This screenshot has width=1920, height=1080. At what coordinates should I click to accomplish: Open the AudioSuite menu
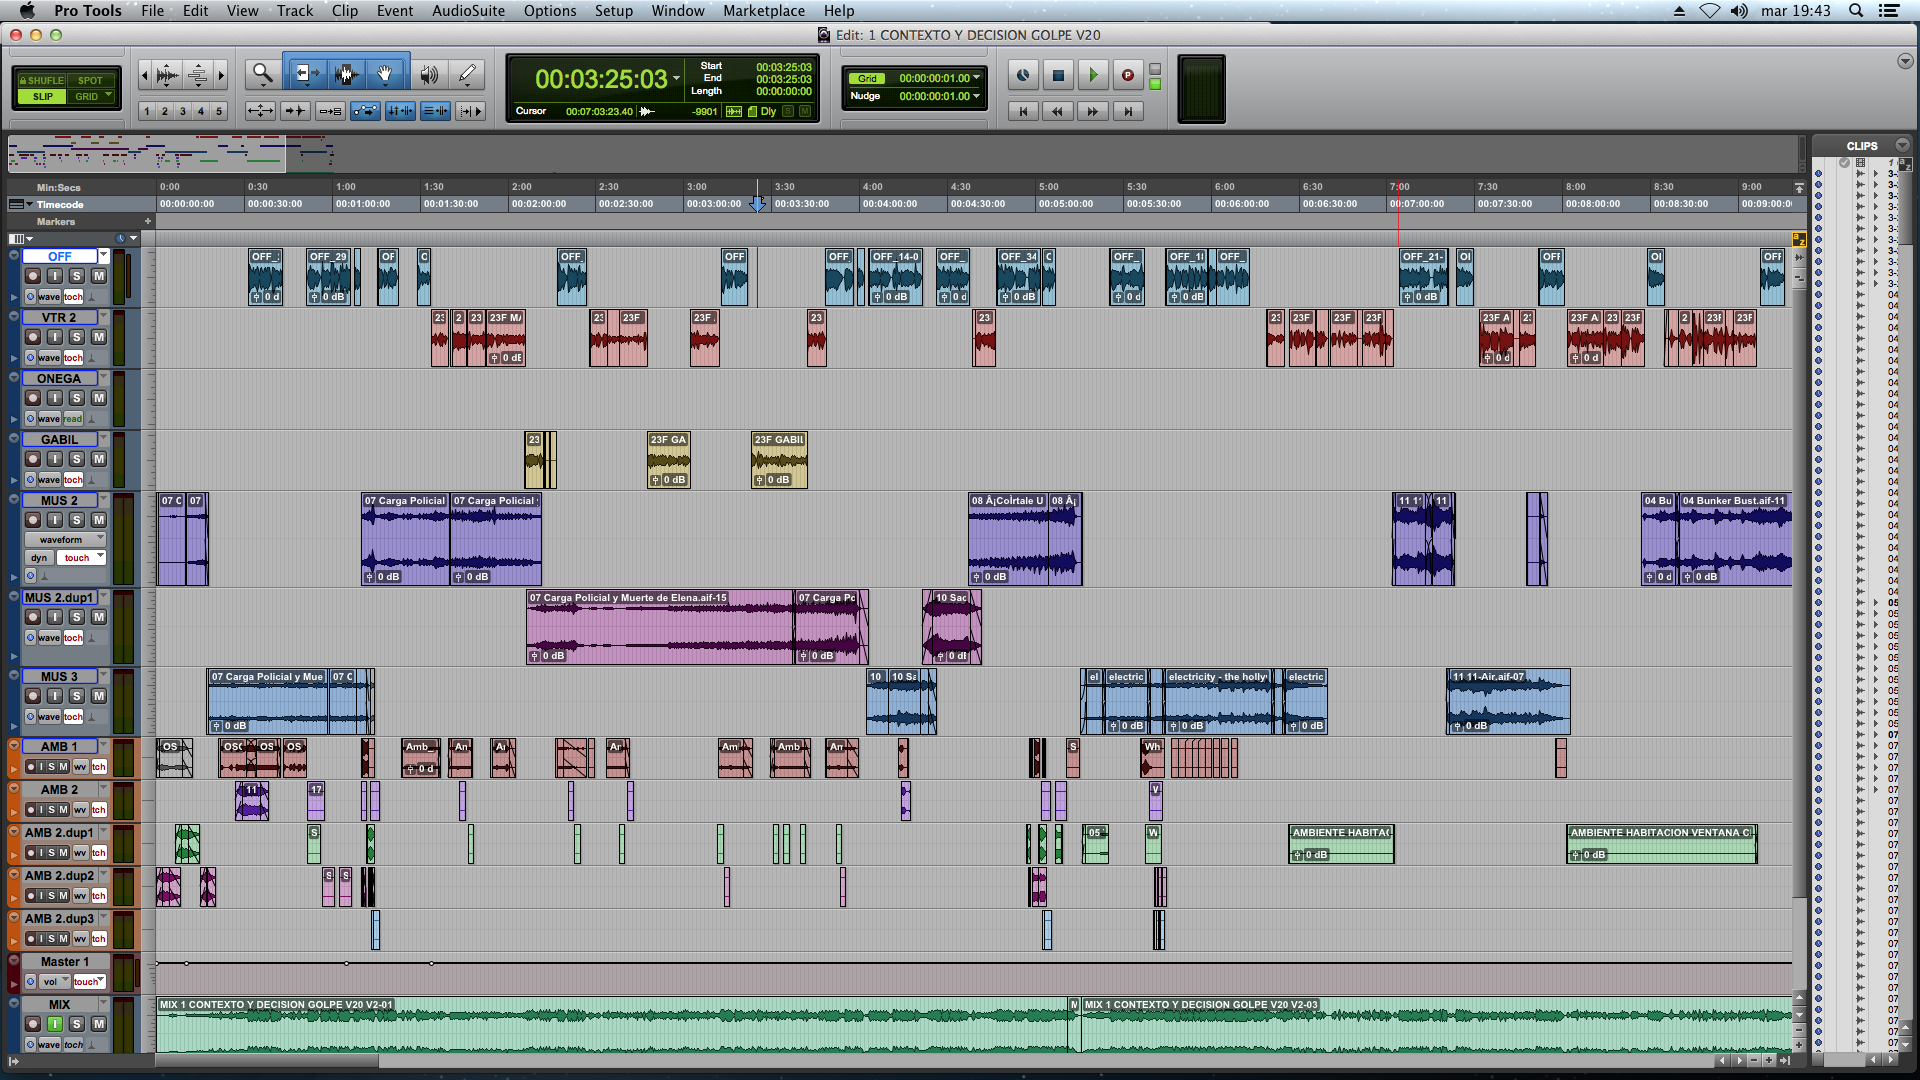[468, 11]
